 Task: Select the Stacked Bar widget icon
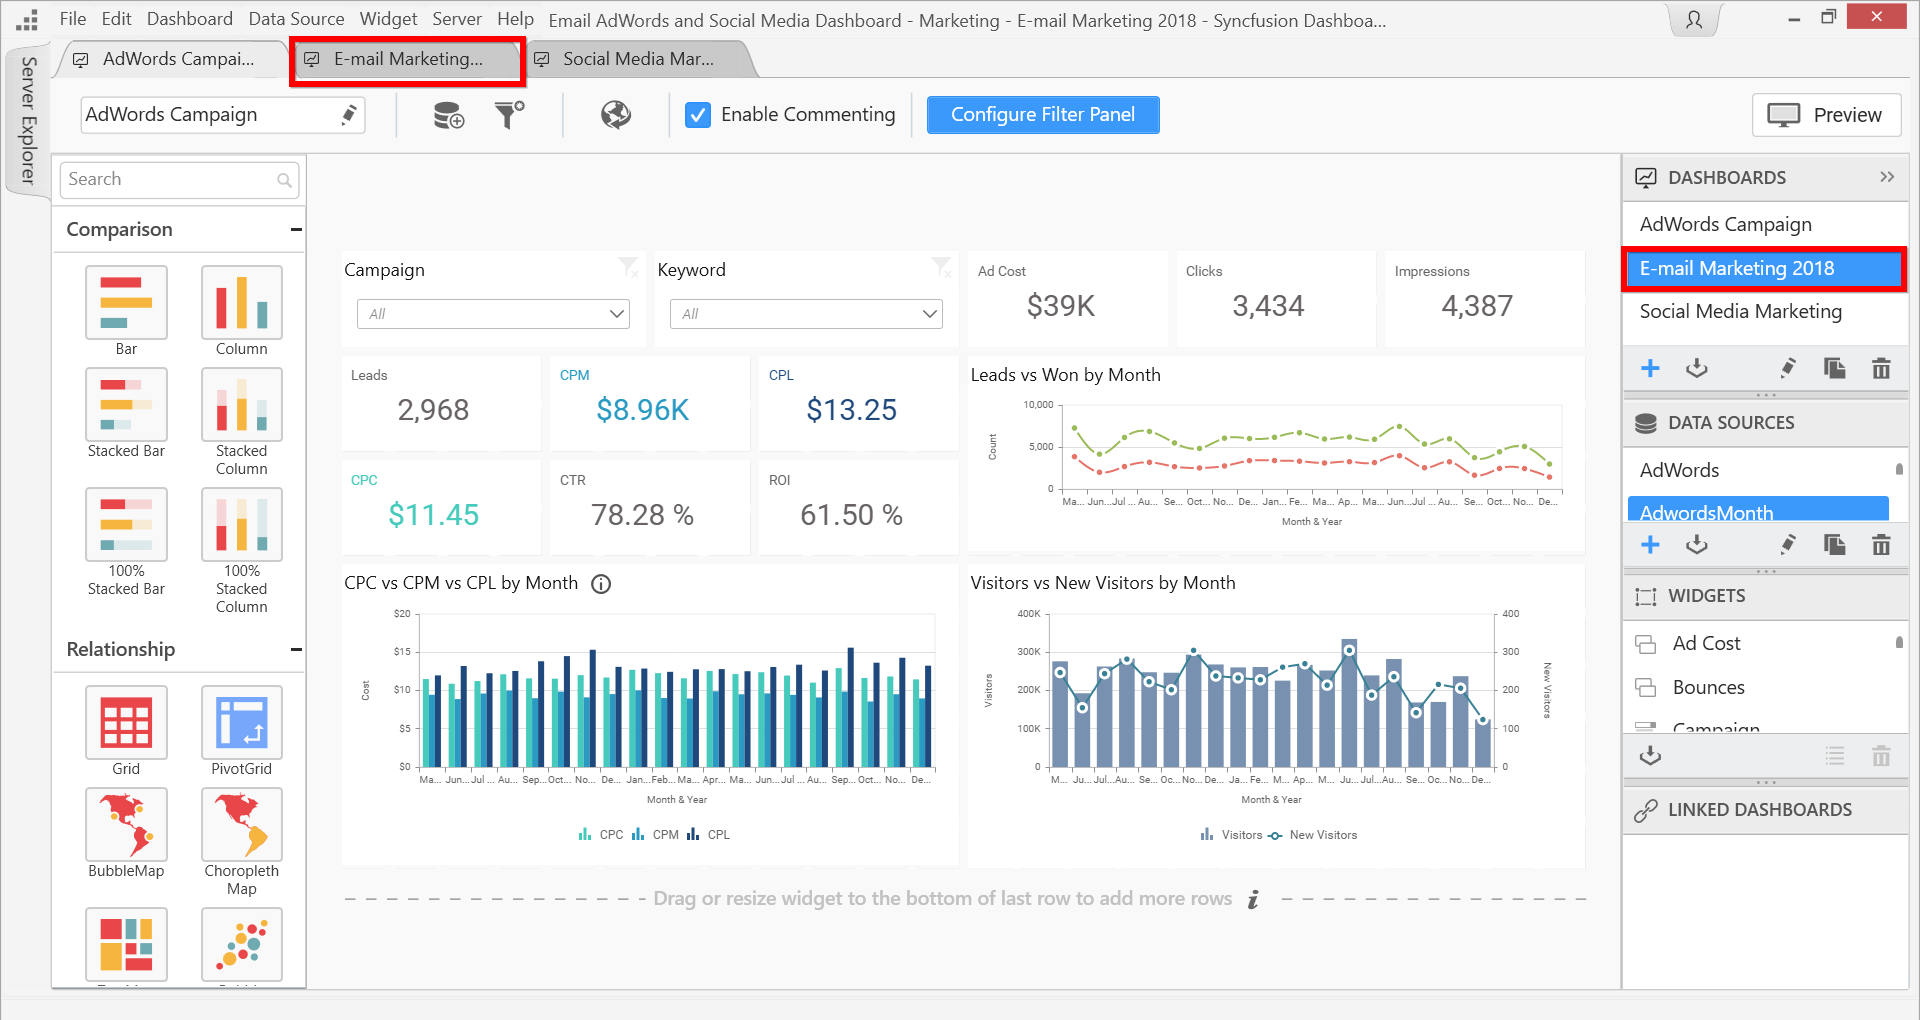click(x=126, y=405)
